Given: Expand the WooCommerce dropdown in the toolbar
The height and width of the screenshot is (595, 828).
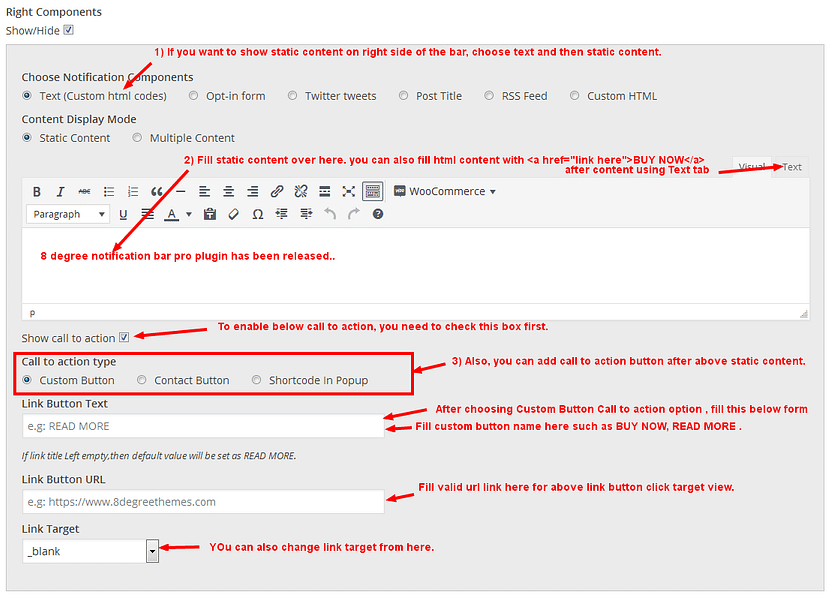Looking at the screenshot, I should [x=445, y=191].
